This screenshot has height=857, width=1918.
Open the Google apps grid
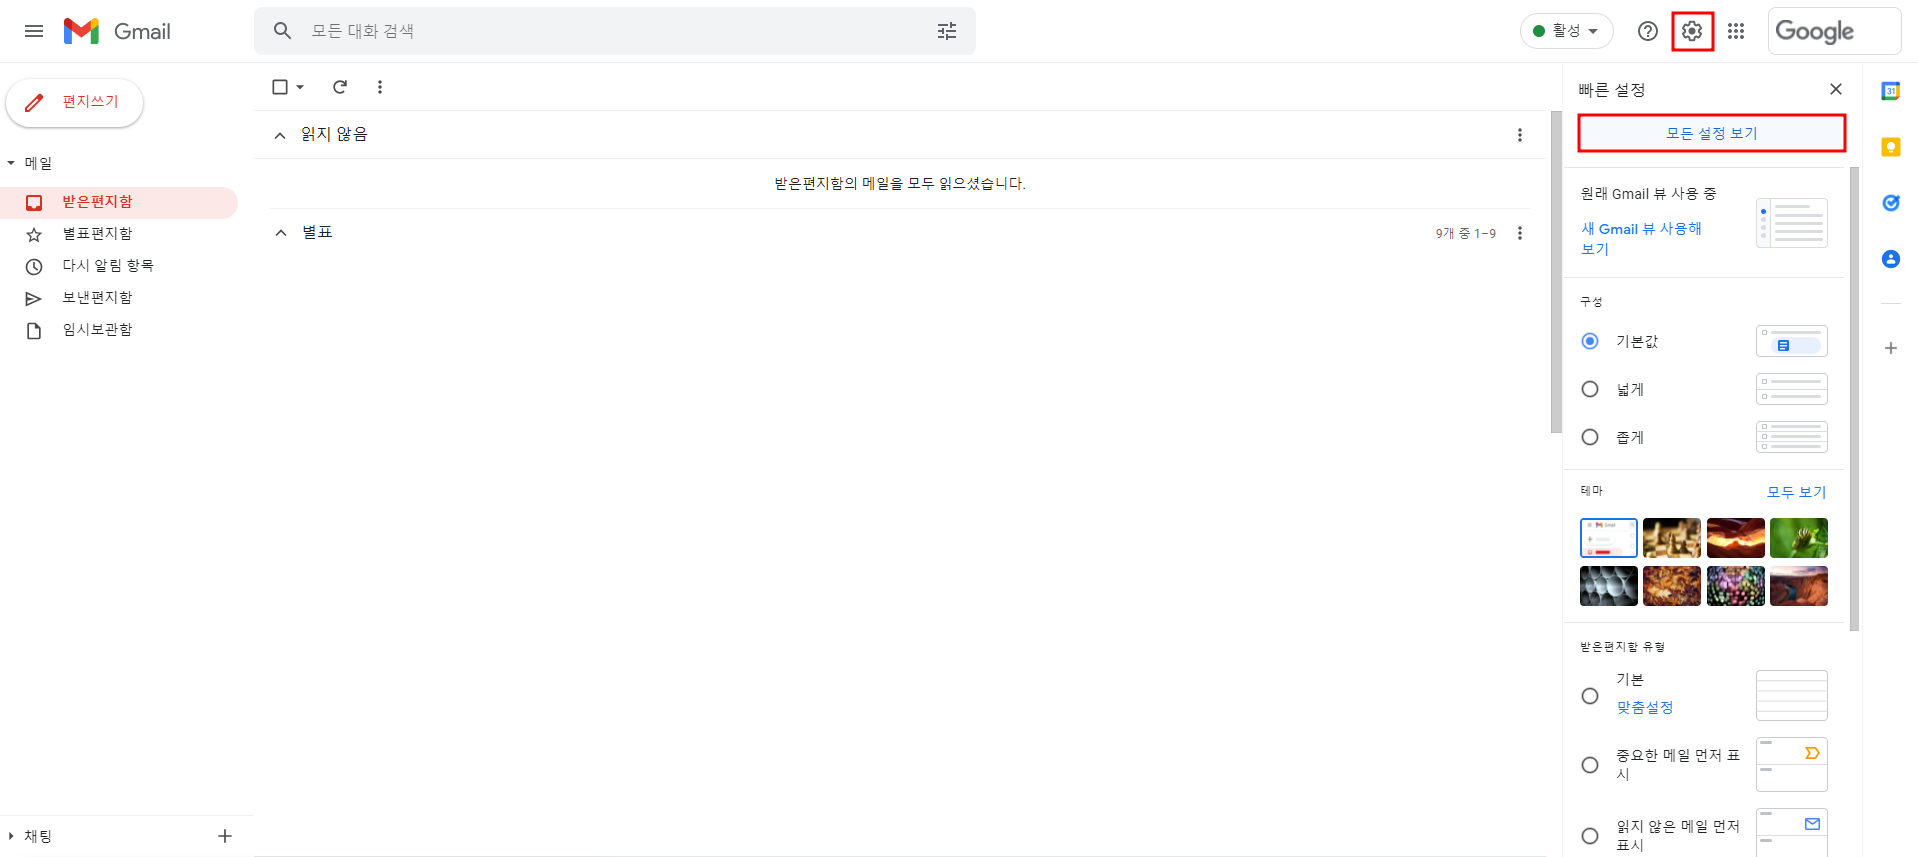(1736, 31)
